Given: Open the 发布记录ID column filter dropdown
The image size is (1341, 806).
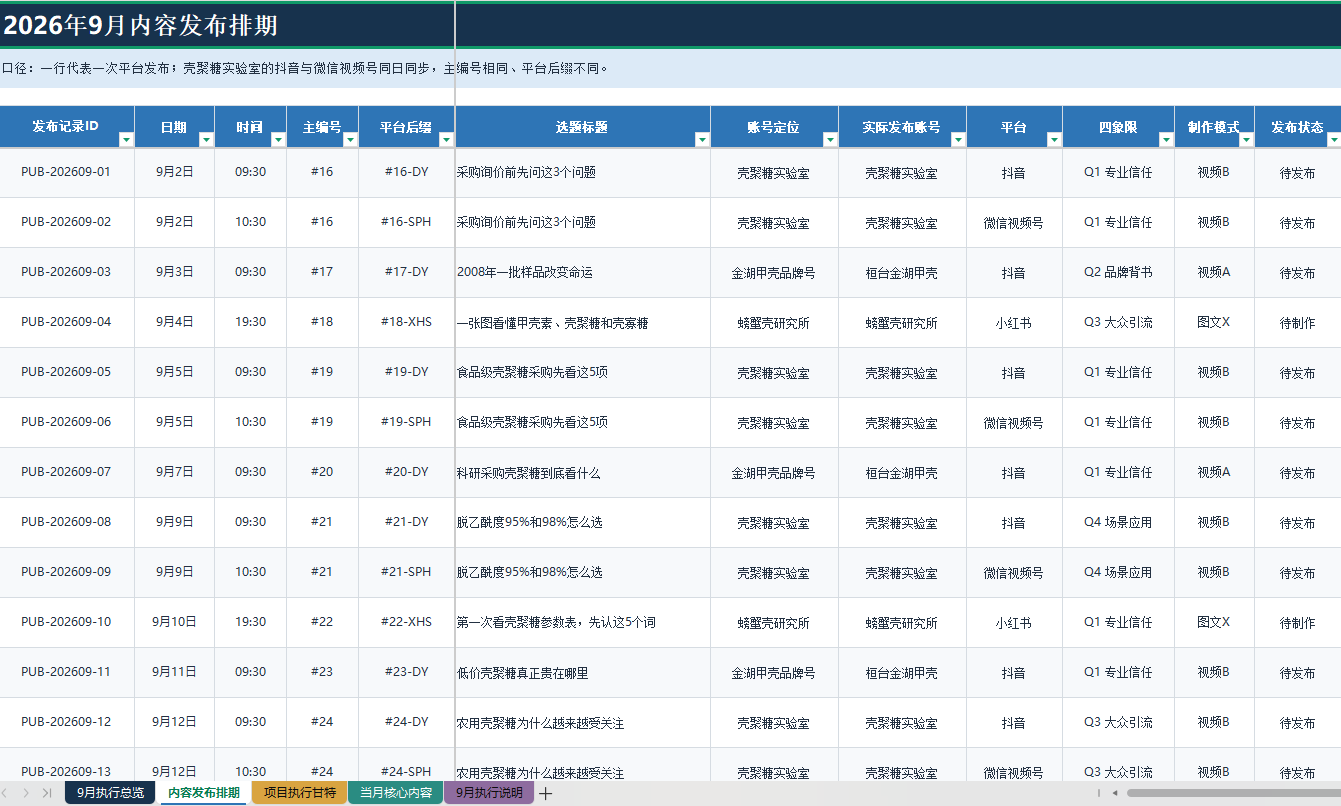Looking at the screenshot, I should click(126, 140).
